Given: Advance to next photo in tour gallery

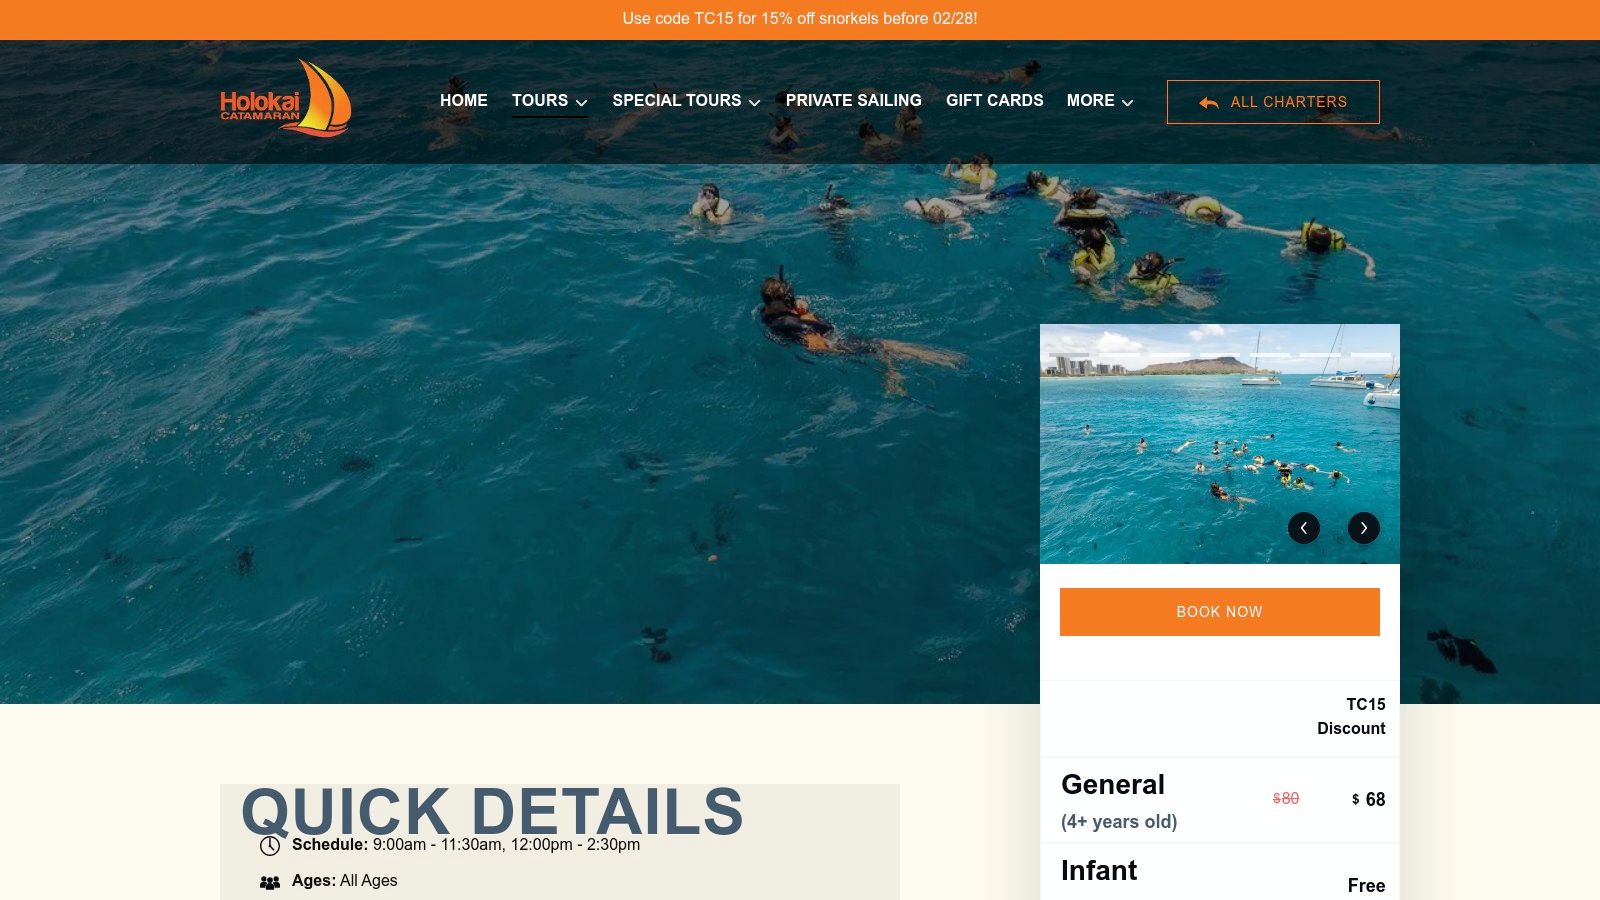Looking at the screenshot, I should 1363,528.
